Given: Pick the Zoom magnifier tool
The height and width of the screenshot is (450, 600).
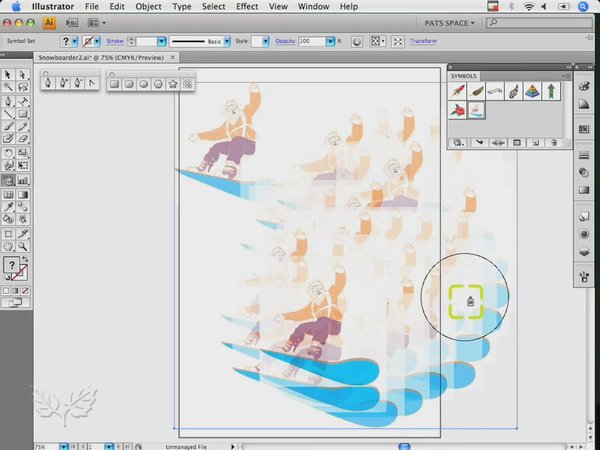Looking at the screenshot, I should [x=22, y=245].
